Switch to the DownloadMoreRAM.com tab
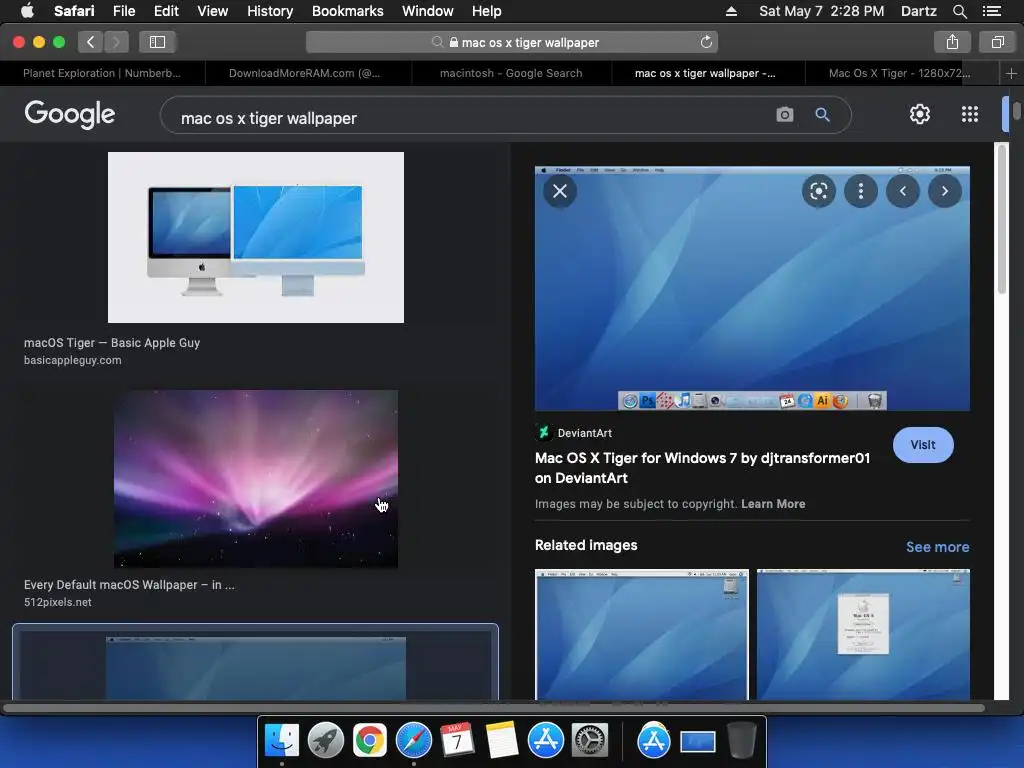The image size is (1024, 768). pyautogui.click(x=308, y=73)
